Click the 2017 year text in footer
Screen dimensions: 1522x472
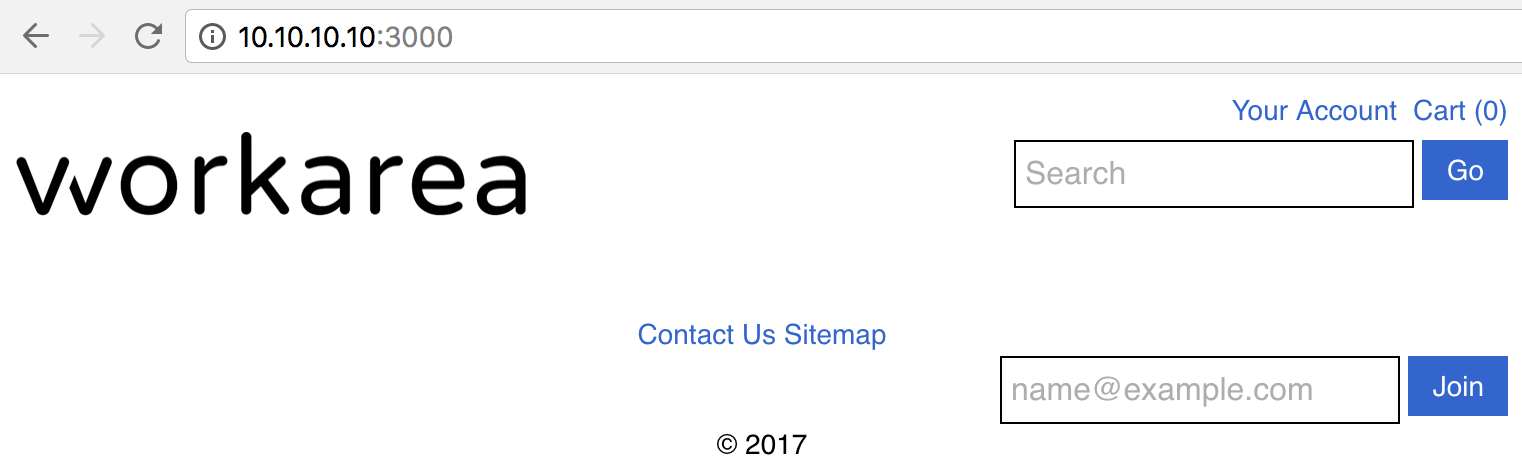(776, 444)
